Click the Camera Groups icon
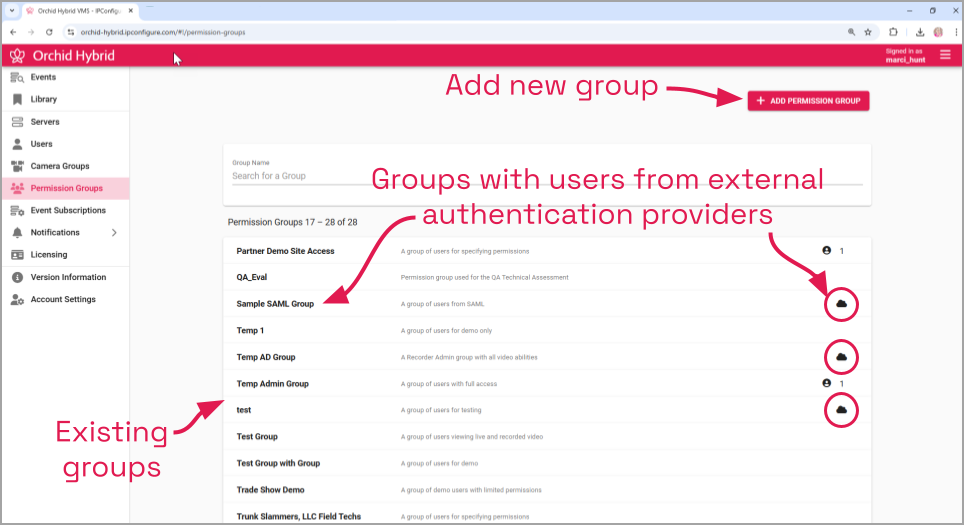This screenshot has width=964, height=525. point(17,166)
